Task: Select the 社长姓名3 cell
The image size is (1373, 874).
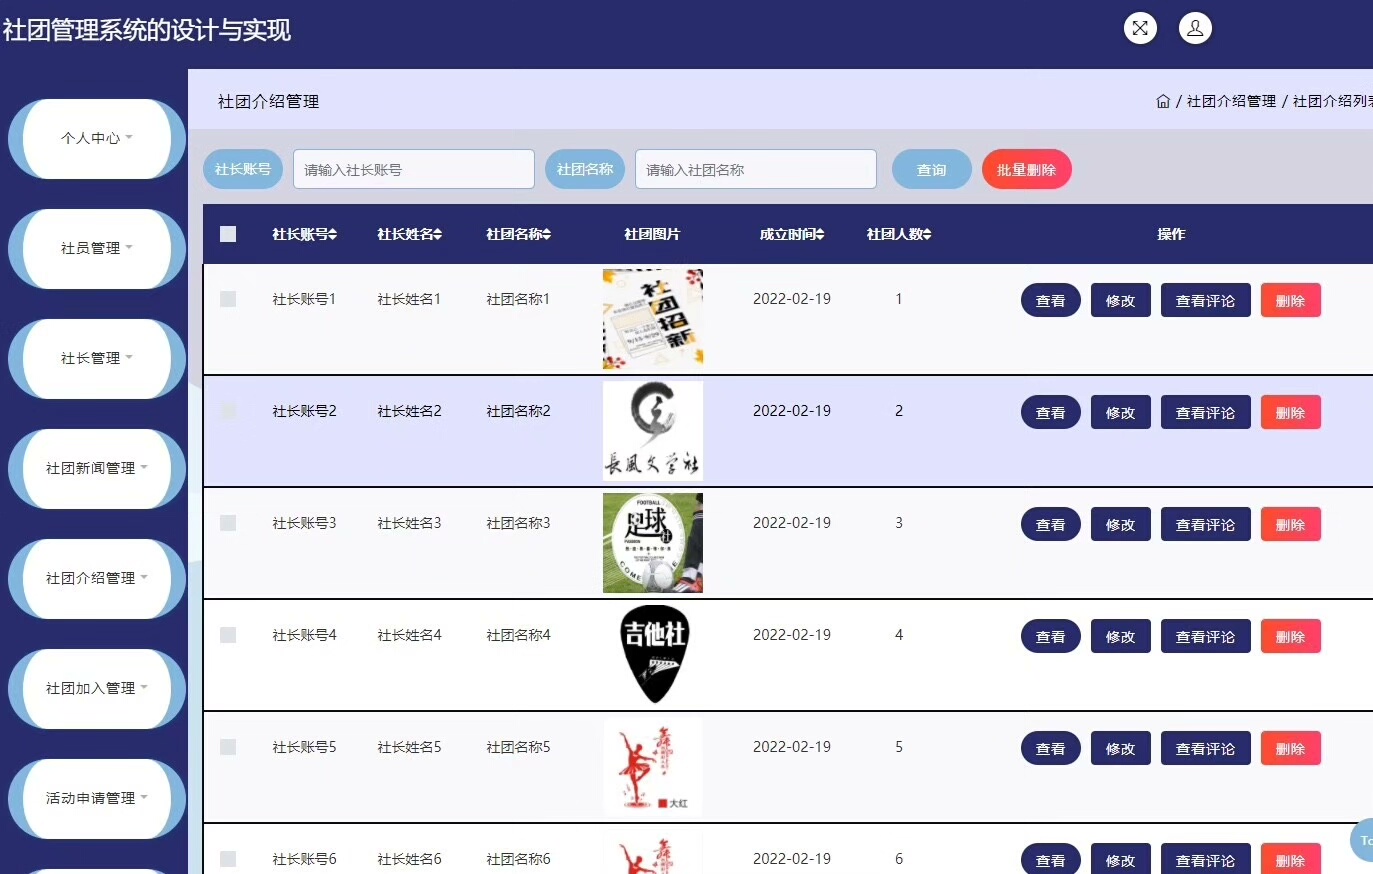Action: [409, 523]
